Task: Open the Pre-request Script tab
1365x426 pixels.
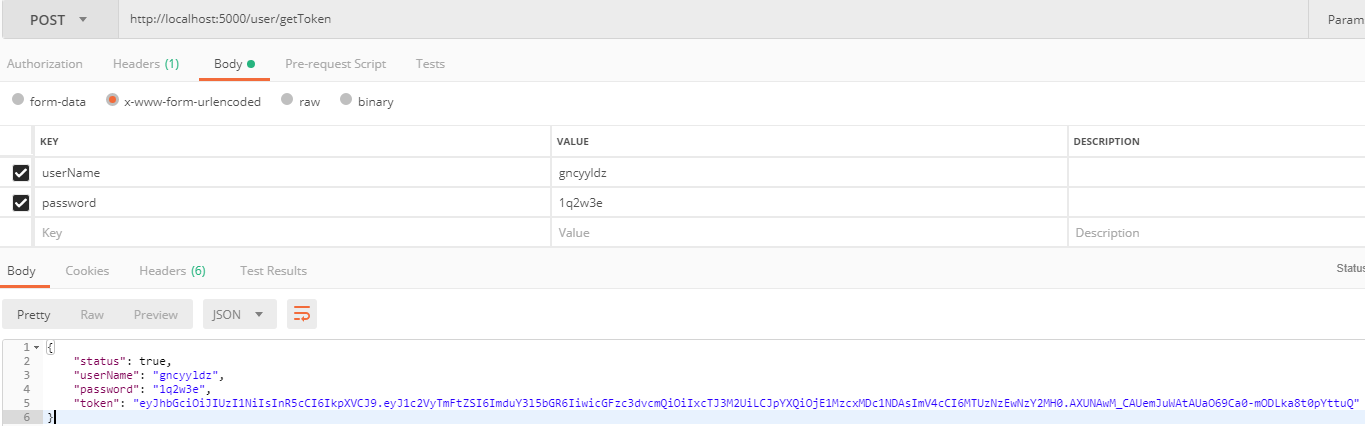Action: (x=335, y=64)
